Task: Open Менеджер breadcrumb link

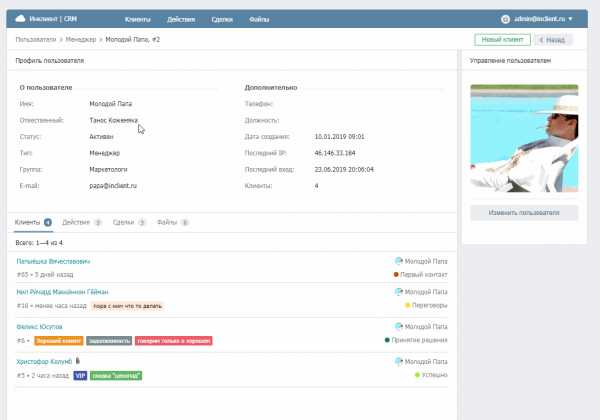Action: pyautogui.click(x=81, y=39)
